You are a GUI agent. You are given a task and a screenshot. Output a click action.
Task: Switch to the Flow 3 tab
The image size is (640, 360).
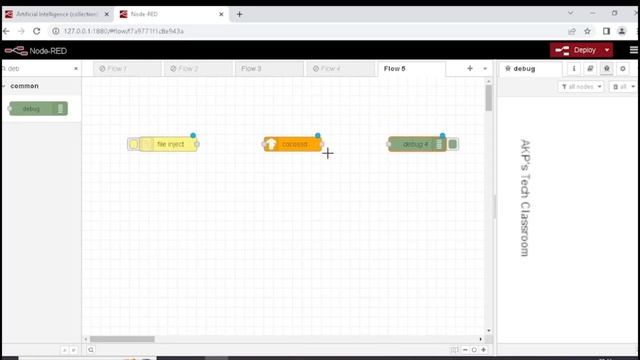click(269, 69)
